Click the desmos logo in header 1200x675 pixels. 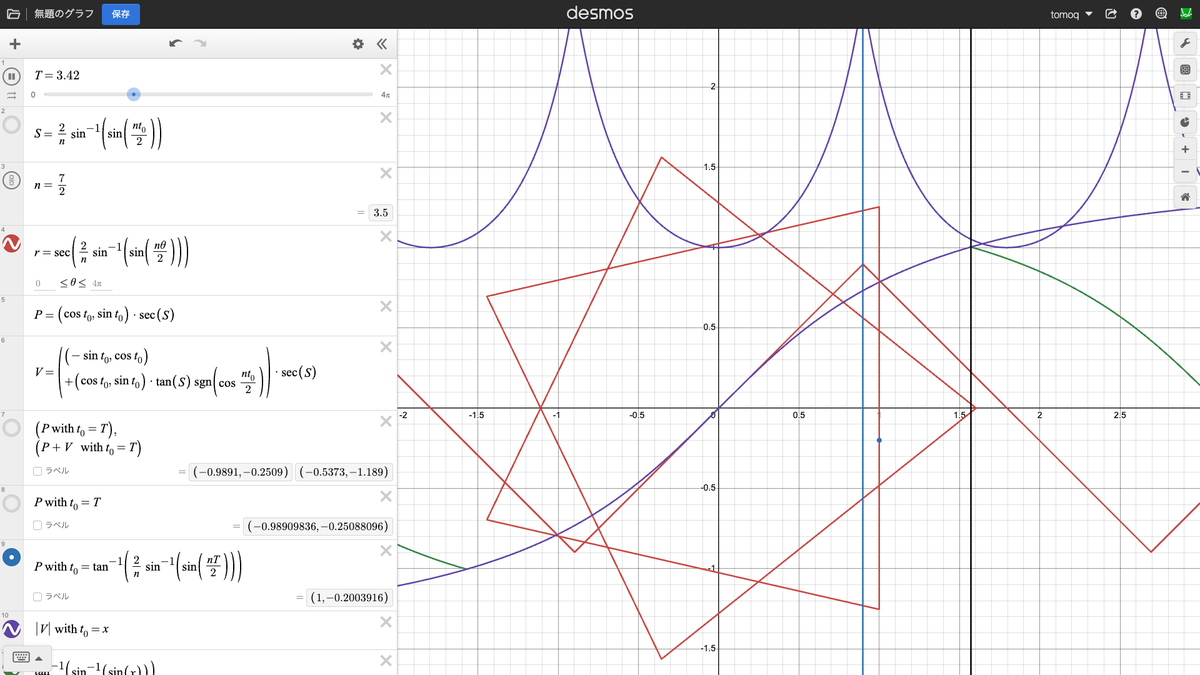(x=599, y=13)
